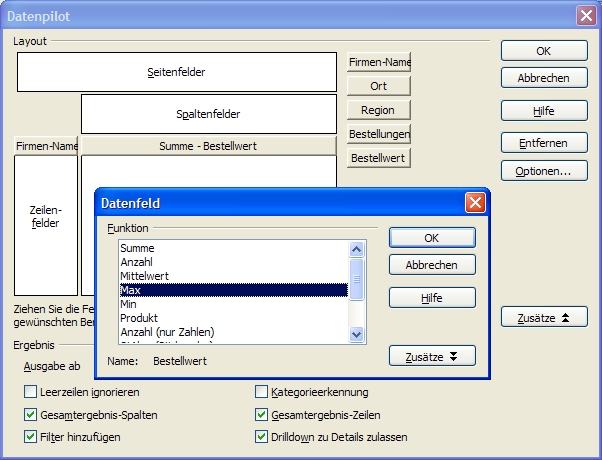Click the Region field button
Viewport: 602px width, 460px height.
[379, 110]
